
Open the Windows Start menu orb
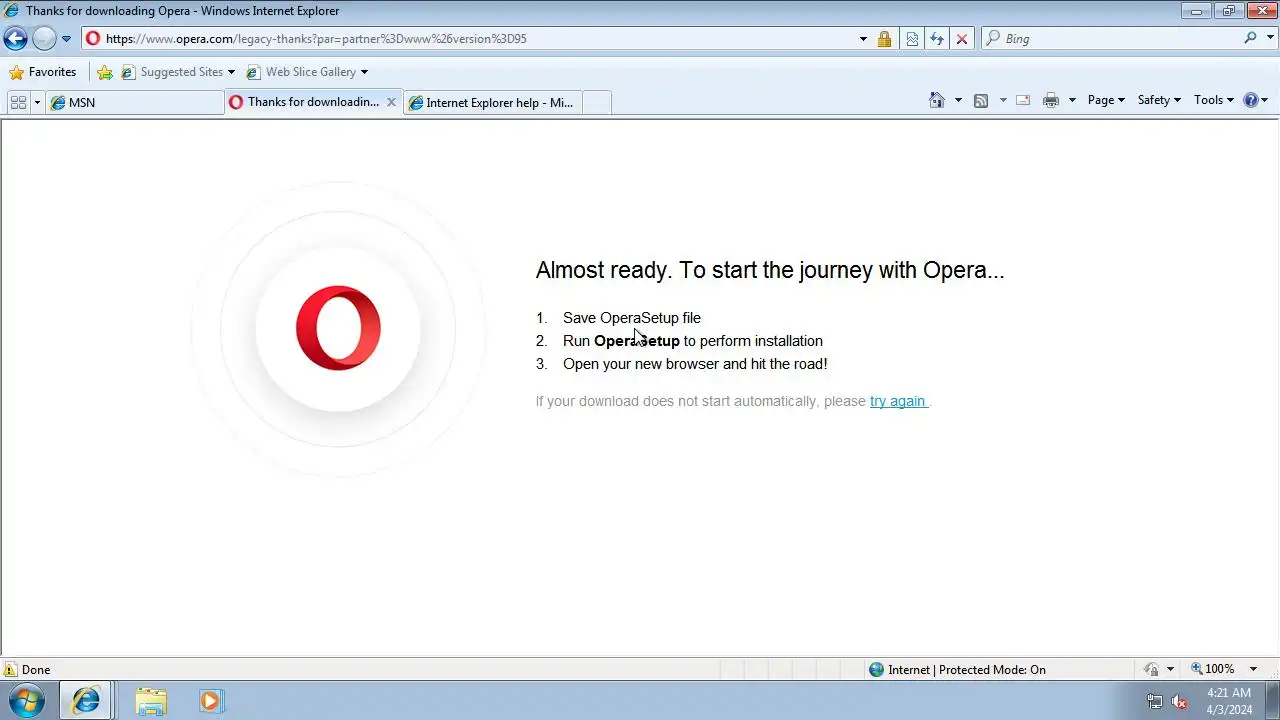click(27, 700)
